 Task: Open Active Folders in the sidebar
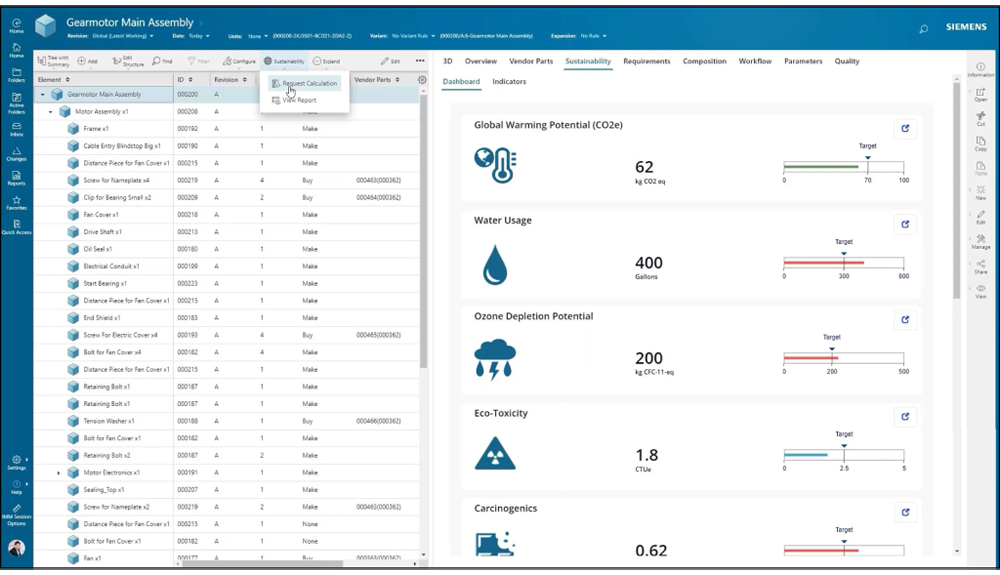pyautogui.click(x=17, y=103)
